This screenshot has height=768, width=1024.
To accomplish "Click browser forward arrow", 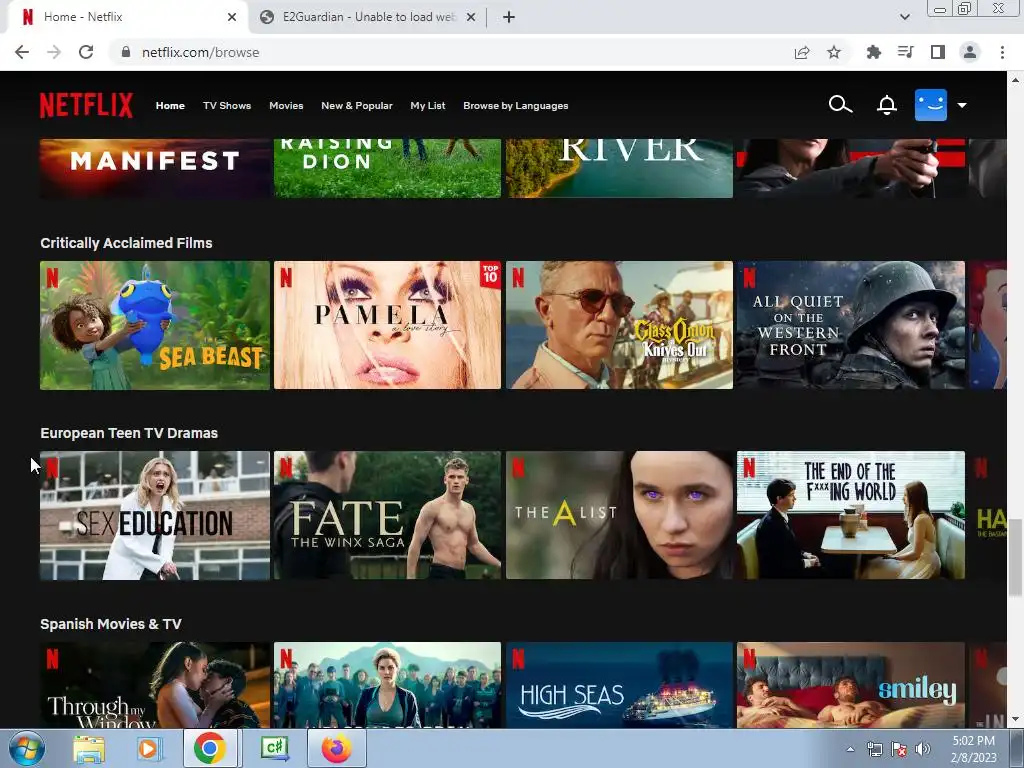I will pyautogui.click(x=54, y=52).
